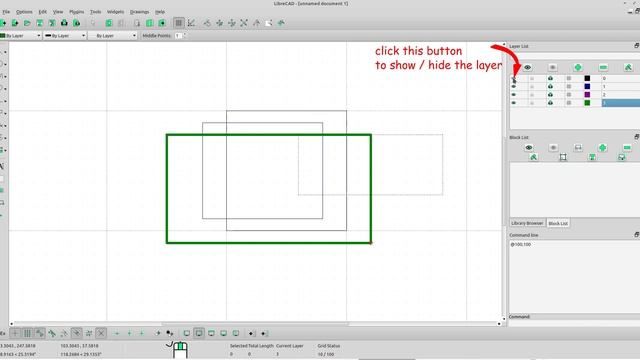The height and width of the screenshot is (360, 640).
Task: Click black color swatch of layer 0
Action: (x=587, y=78)
